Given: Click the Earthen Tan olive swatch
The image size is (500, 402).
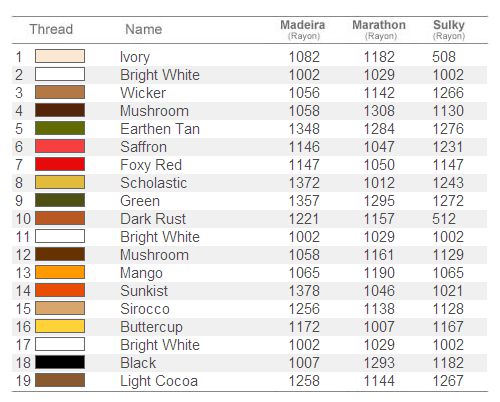Looking at the screenshot, I should [x=60, y=128].
